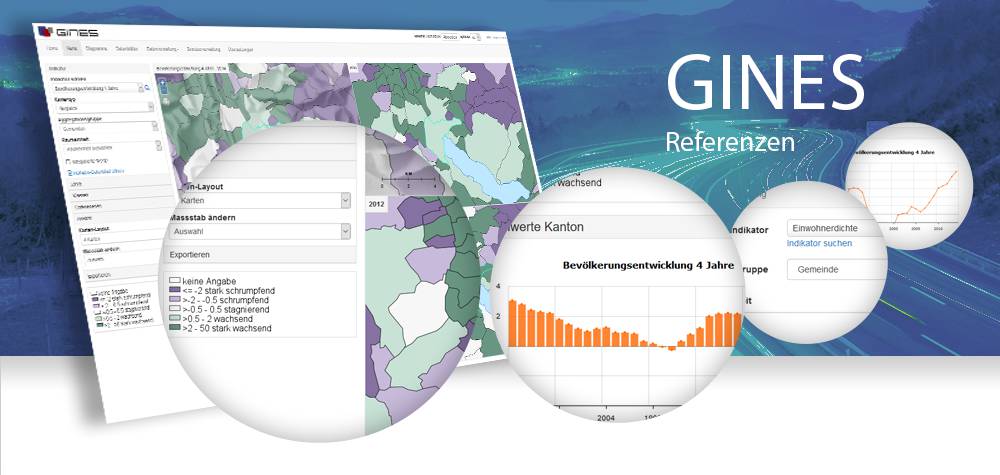Screen dimensions: 1000x475
Task: Open the Diagramme navigation item
Action: pos(96,48)
